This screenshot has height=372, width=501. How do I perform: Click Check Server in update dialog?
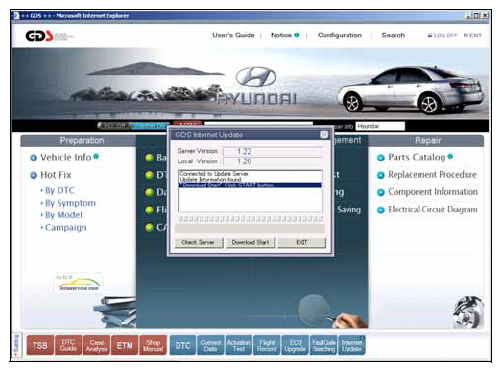(199, 242)
